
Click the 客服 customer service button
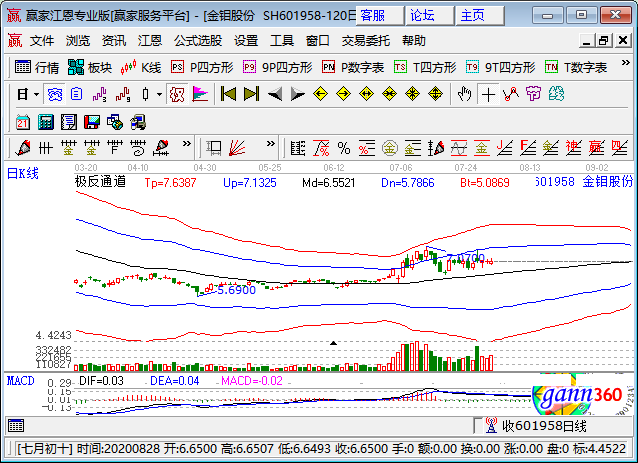[379, 16]
